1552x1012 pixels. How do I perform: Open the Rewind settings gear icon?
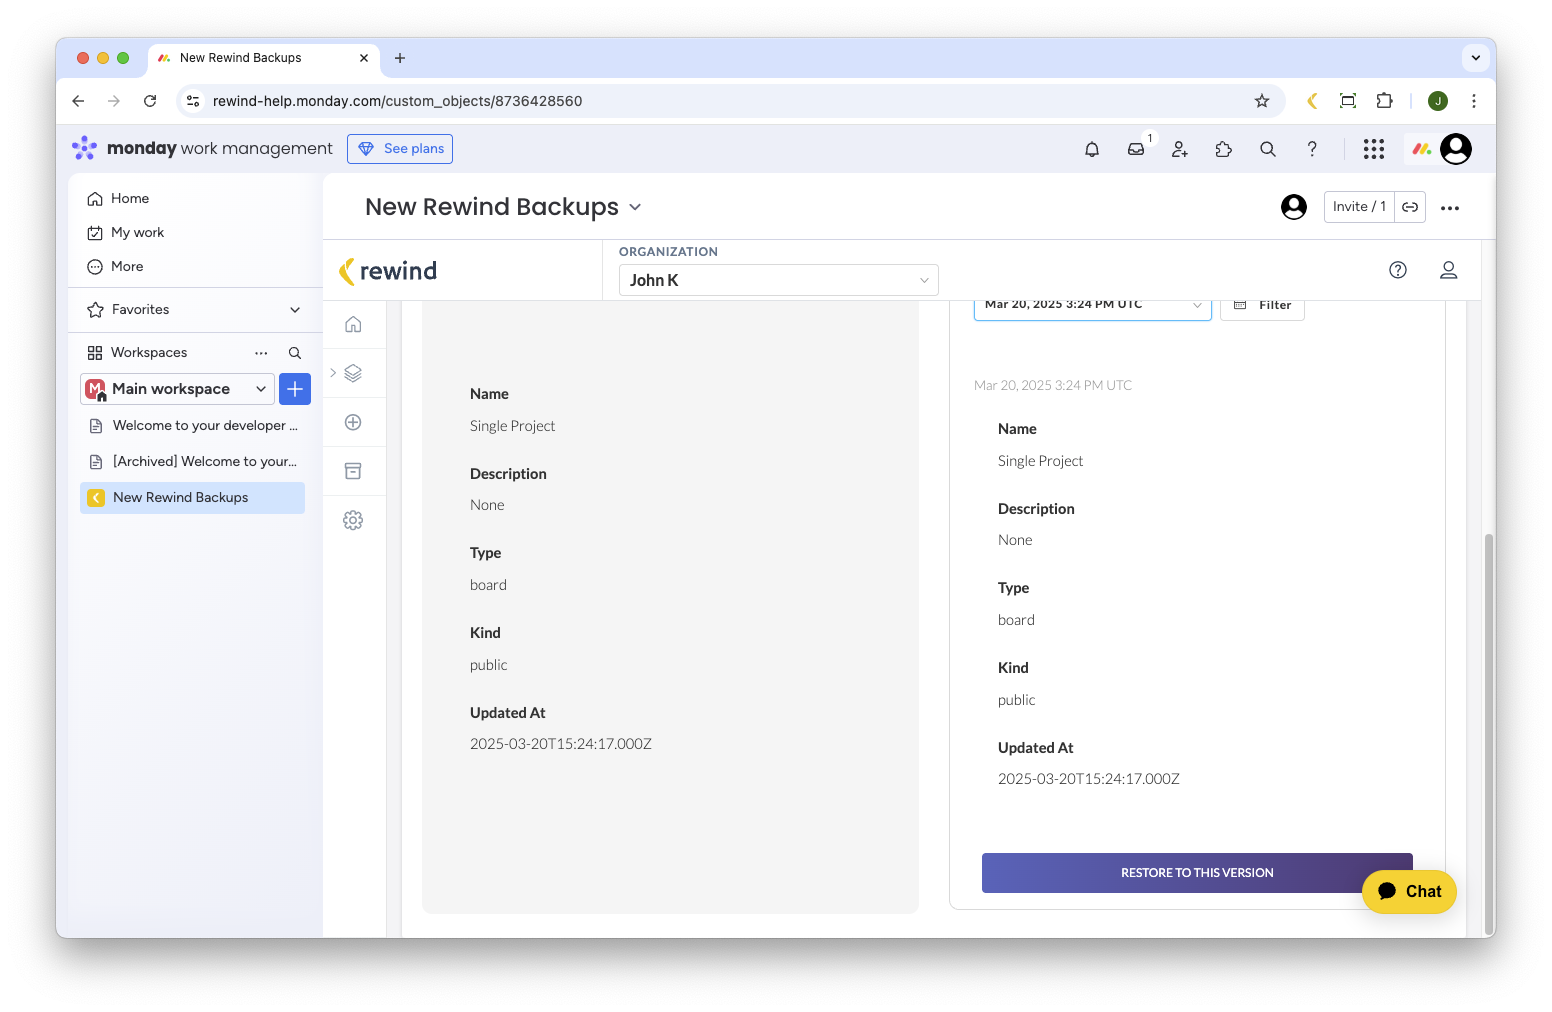(x=353, y=520)
